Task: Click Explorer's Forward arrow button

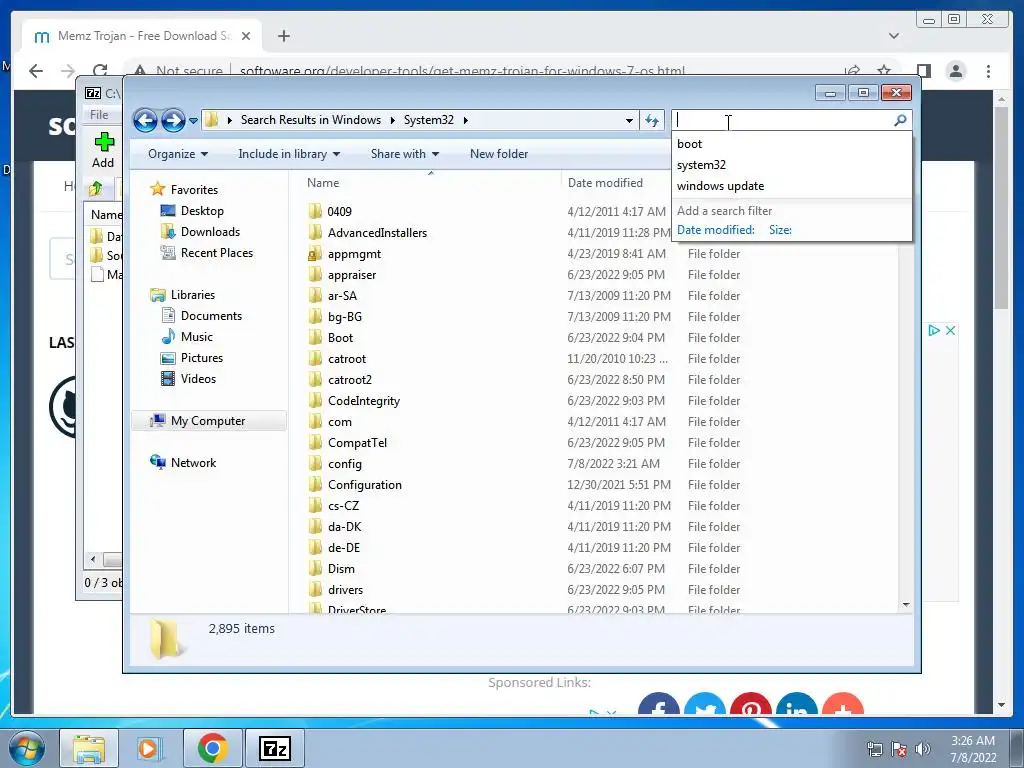Action: click(x=173, y=120)
